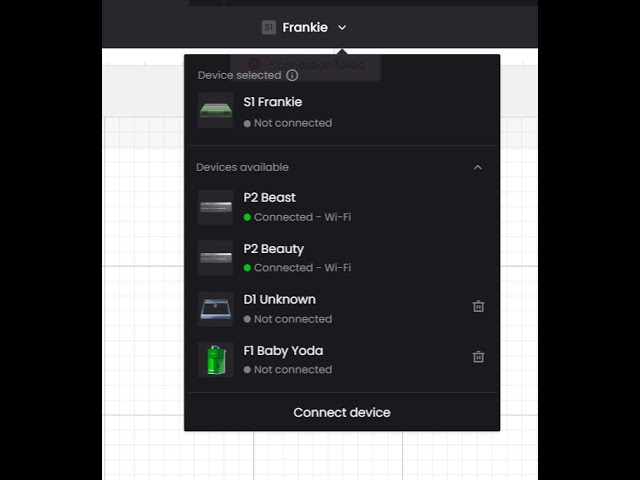Click the red error icon in Connection failed toast
The image size is (640, 480).
click(x=254, y=64)
